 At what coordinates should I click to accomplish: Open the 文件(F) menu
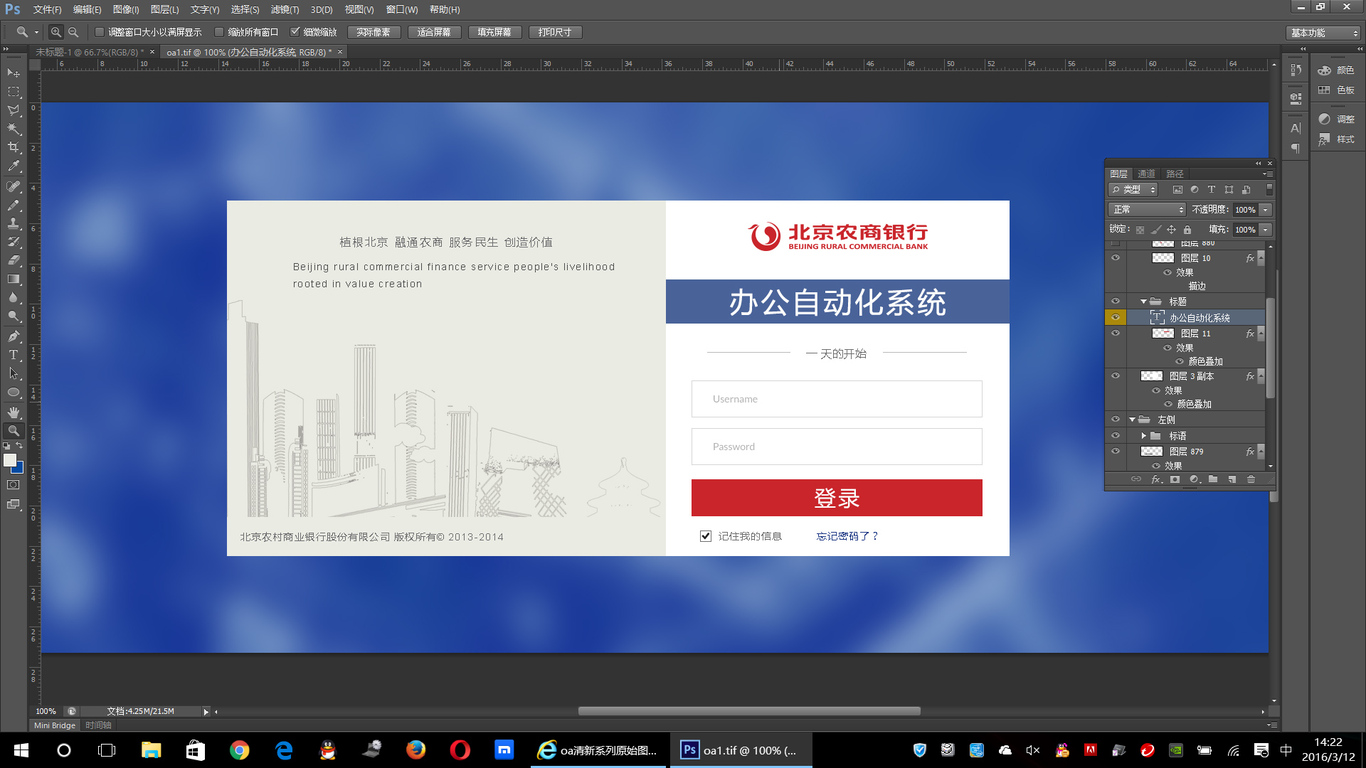point(47,9)
